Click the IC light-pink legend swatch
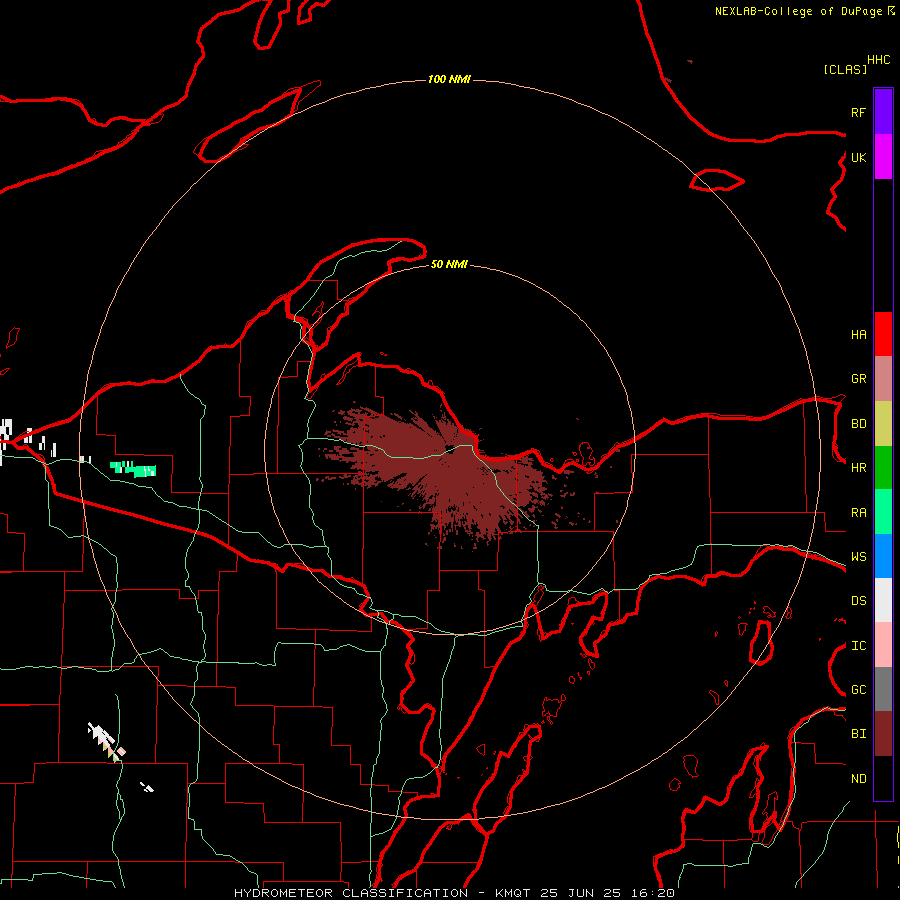 [883, 645]
